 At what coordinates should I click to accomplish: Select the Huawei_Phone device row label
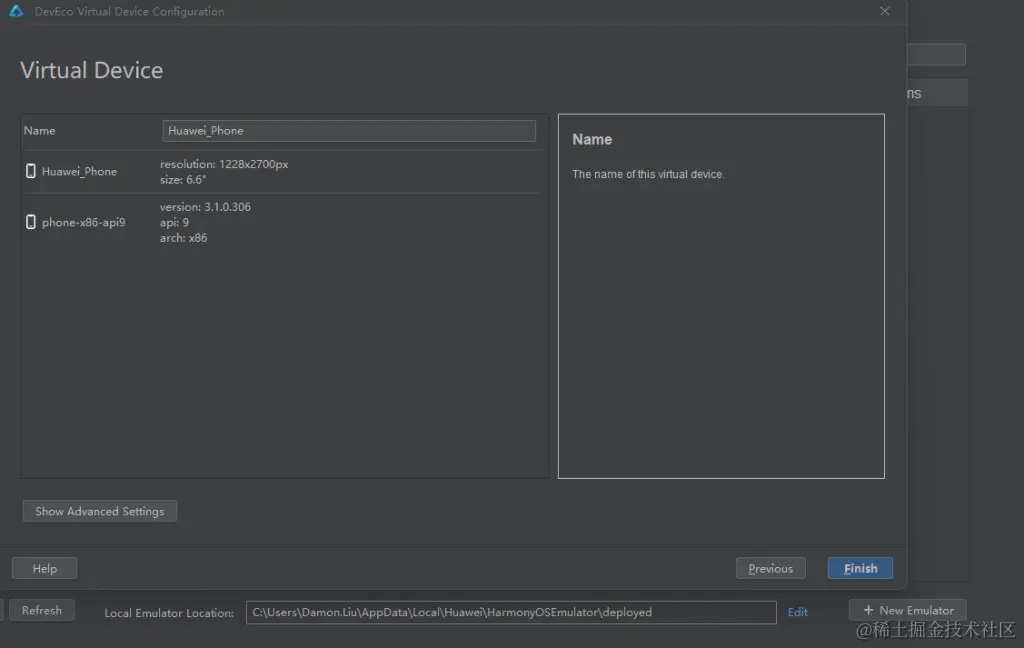[x=79, y=171]
